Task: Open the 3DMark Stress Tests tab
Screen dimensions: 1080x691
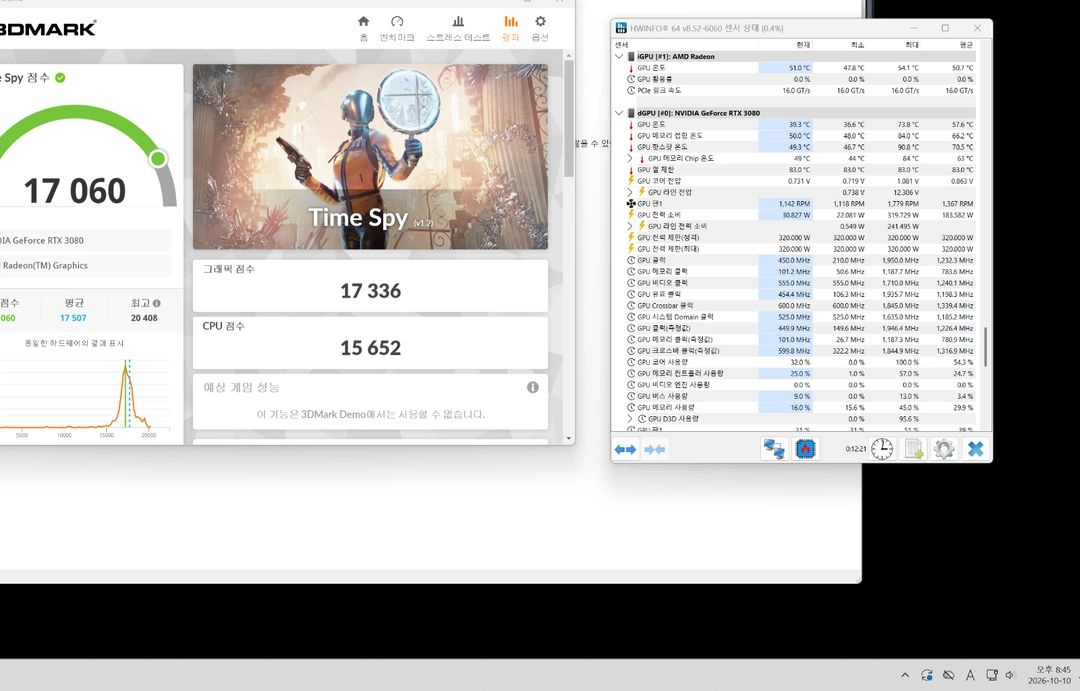Action: [458, 28]
